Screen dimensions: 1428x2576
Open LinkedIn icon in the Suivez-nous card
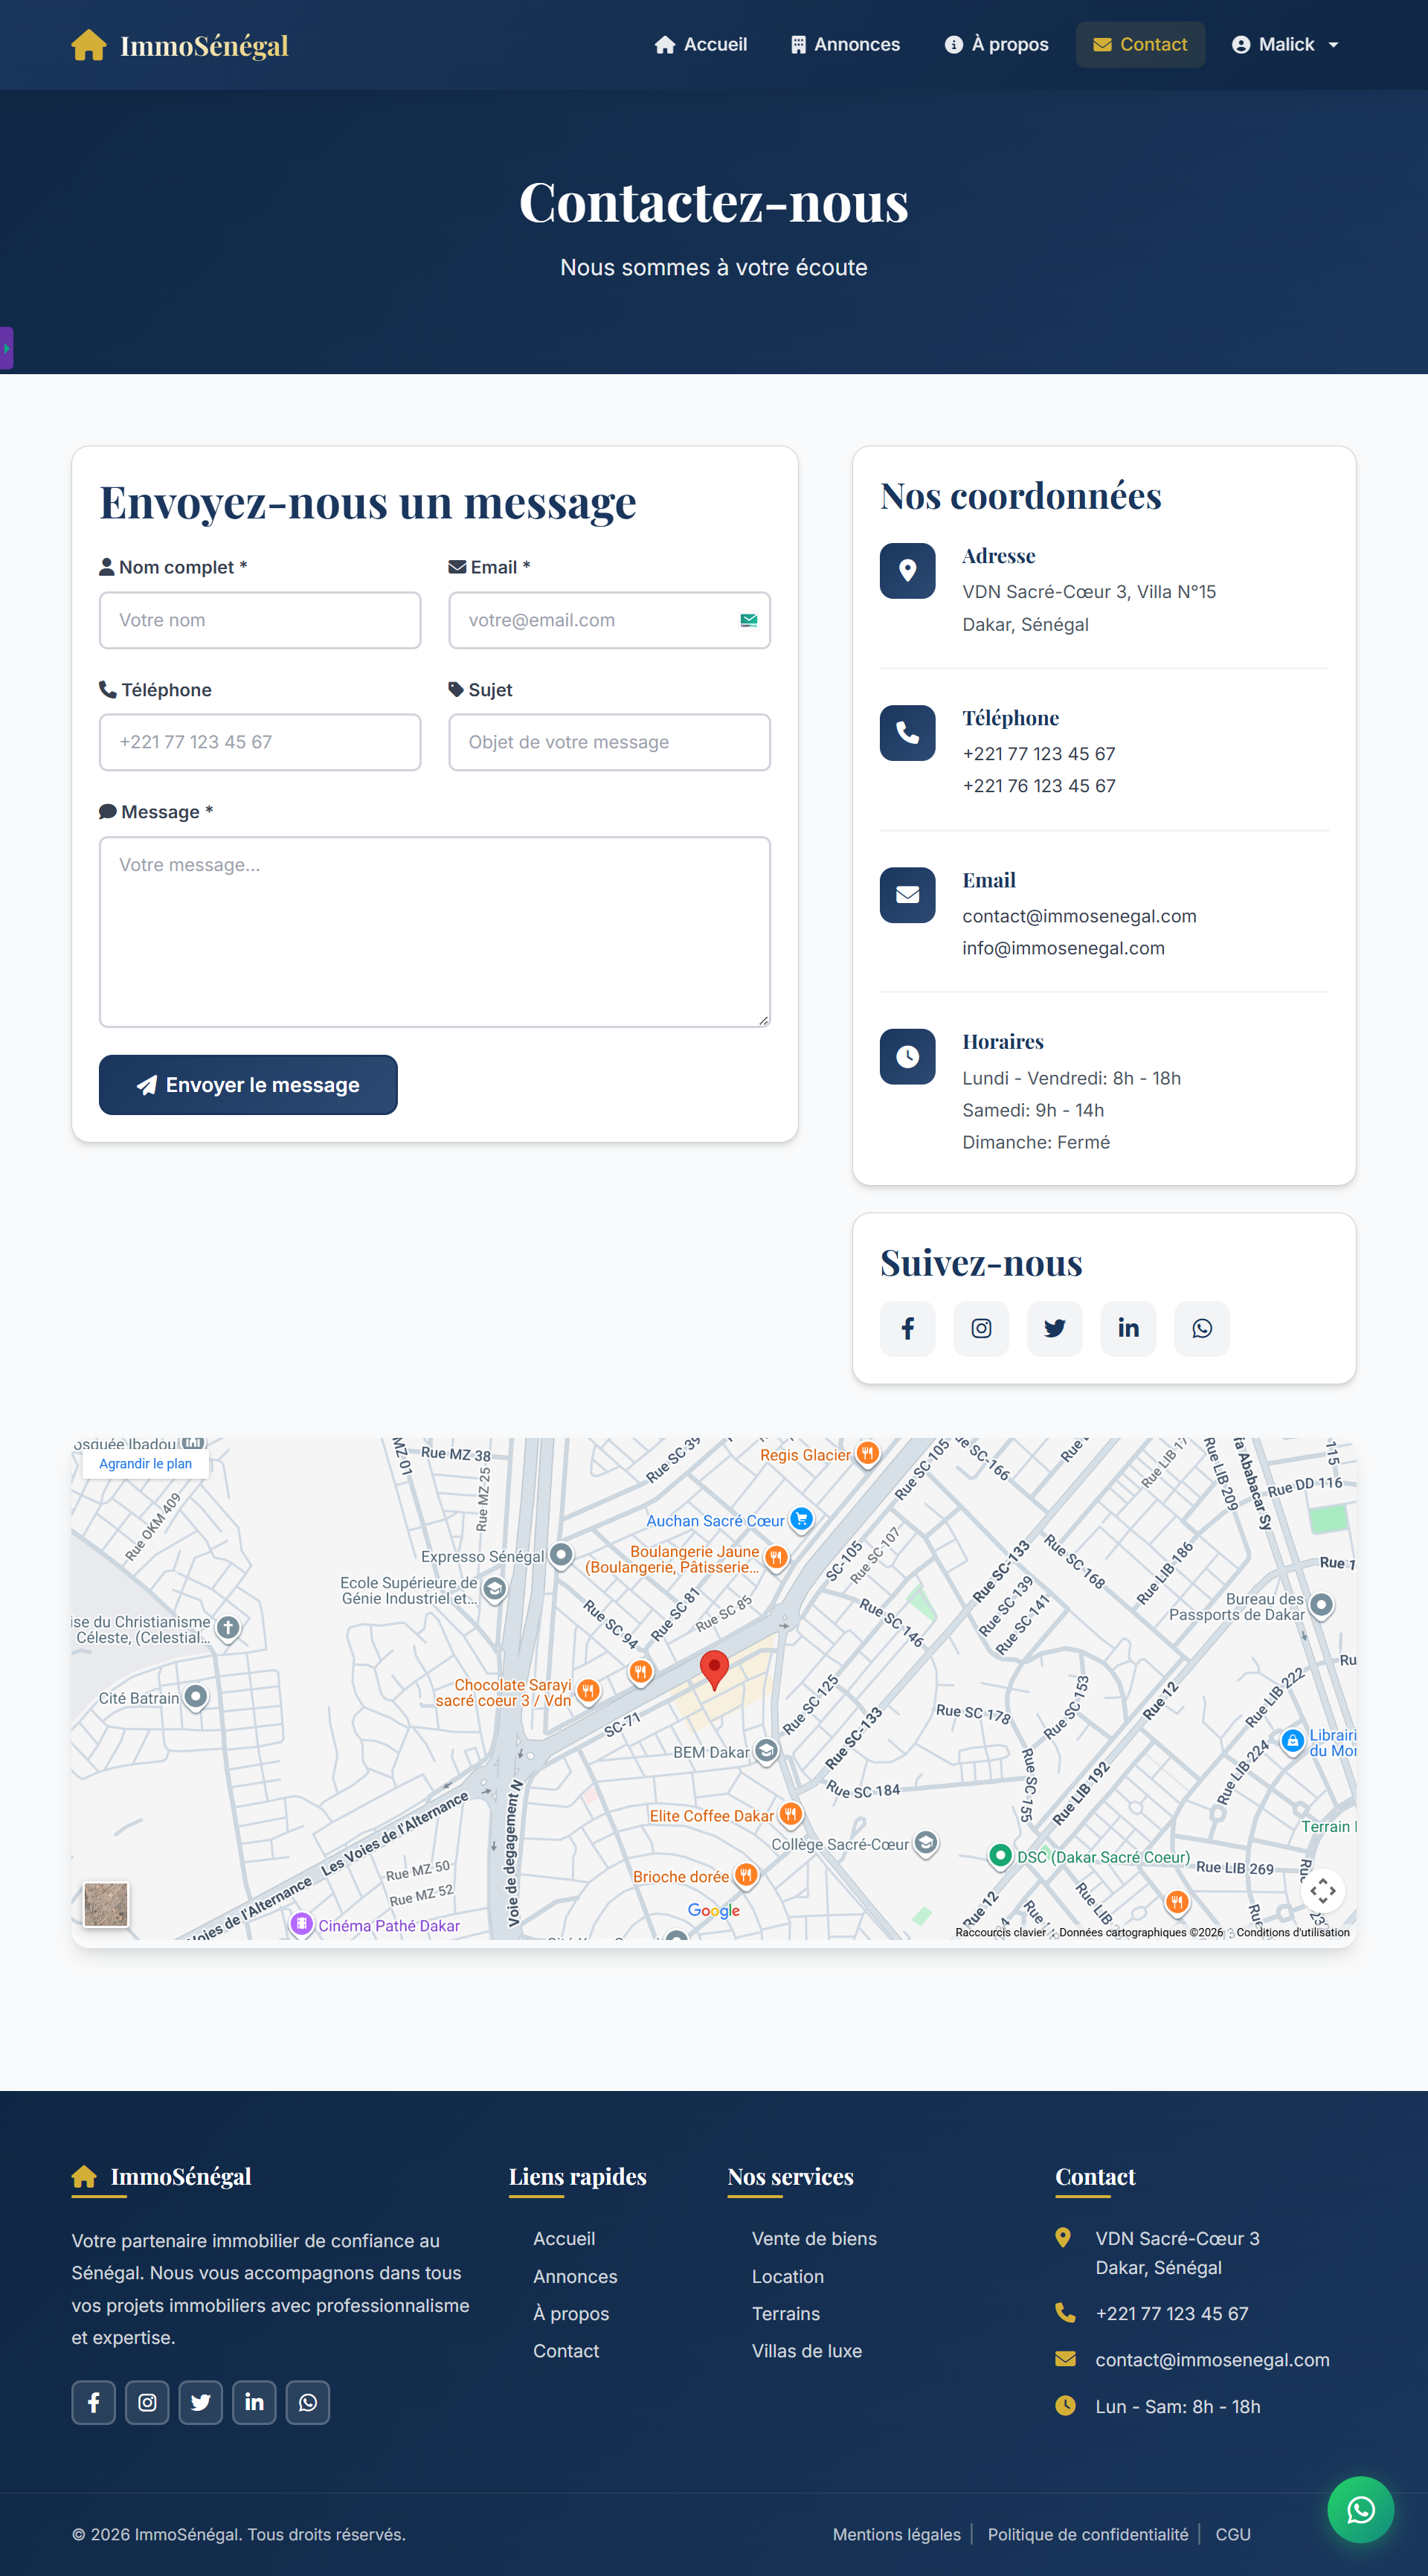tap(1128, 1328)
